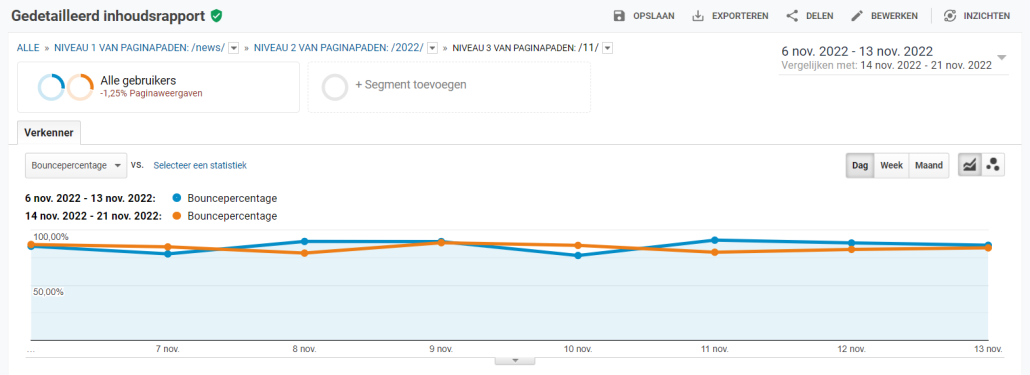Click the Opslaan floppy disk icon
This screenshot has height=375, width=1030.
coord(619,16)
